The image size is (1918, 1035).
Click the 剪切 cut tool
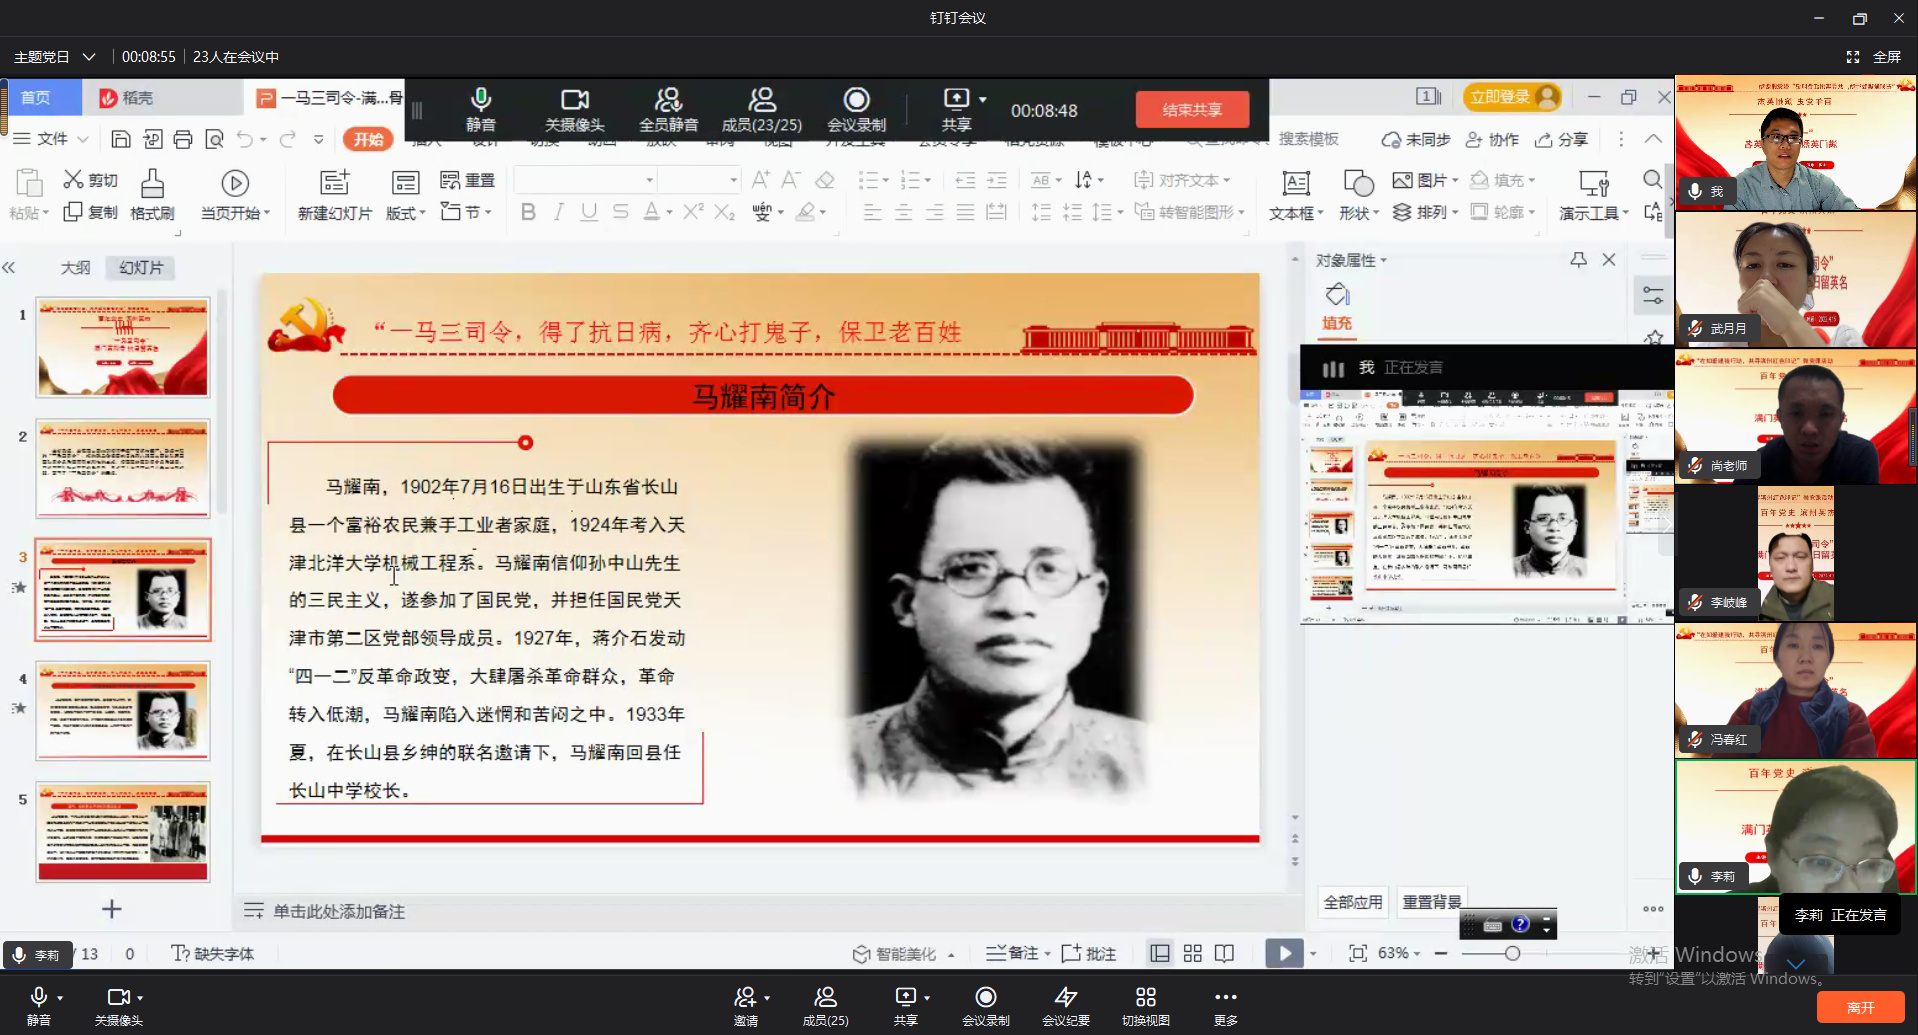[x=91, y=180]
